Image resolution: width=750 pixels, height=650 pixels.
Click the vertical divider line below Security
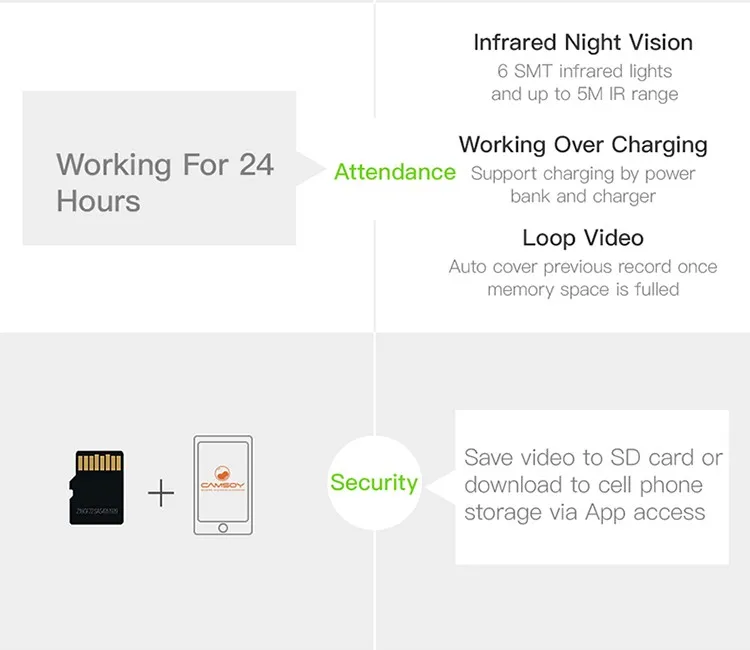375,589
